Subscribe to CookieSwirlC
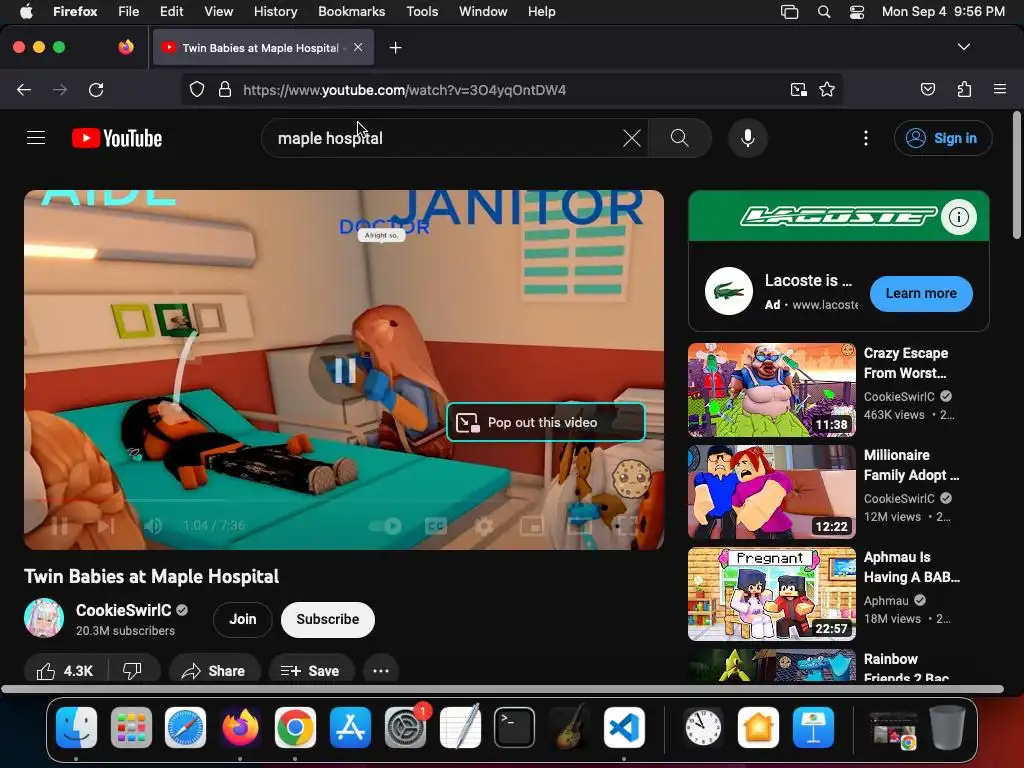The image size is (1024, 768). click(328, 619)
